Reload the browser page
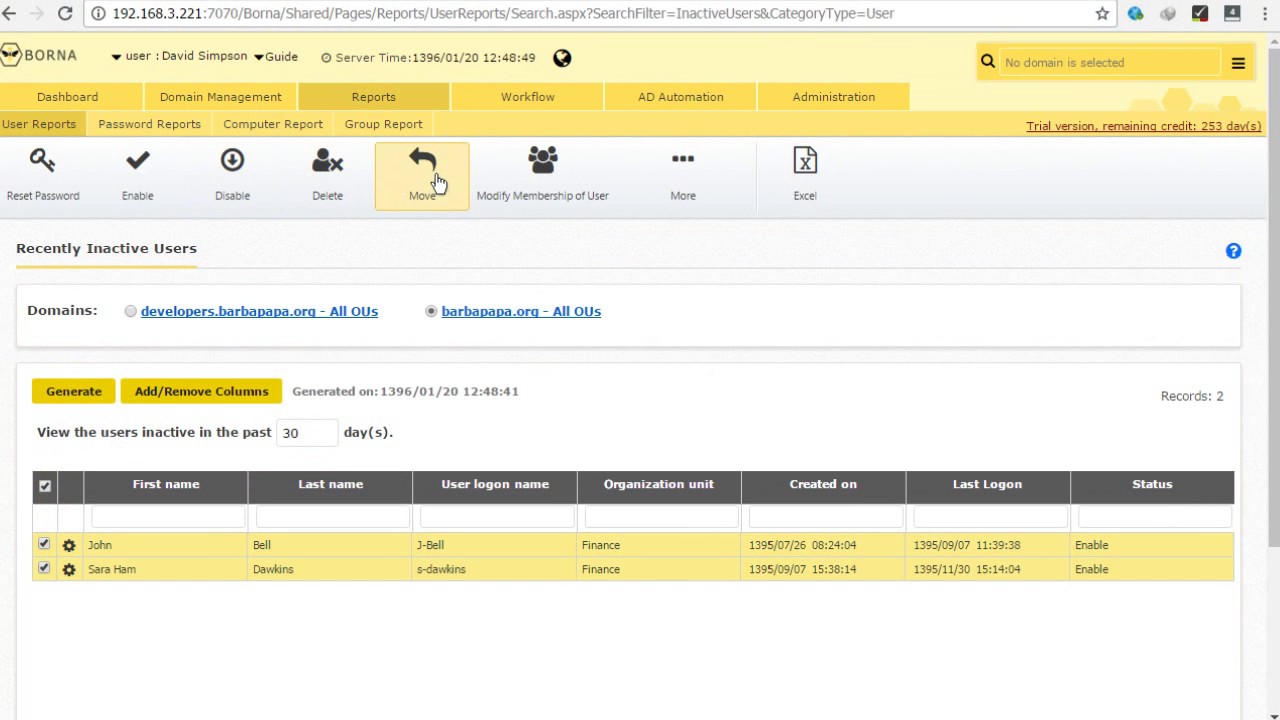 click(65, 14)
